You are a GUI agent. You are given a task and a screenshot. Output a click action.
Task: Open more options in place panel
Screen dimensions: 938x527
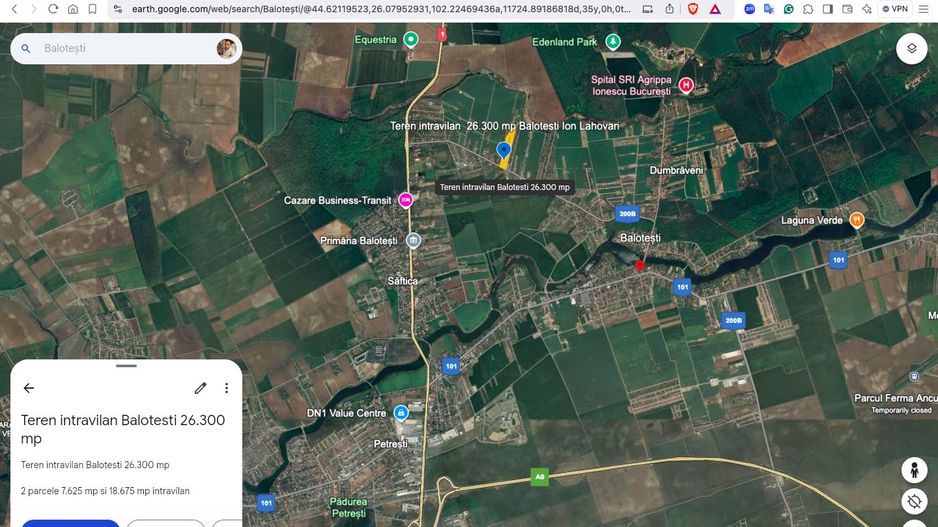pyautogui.click(x=226, y=388)
